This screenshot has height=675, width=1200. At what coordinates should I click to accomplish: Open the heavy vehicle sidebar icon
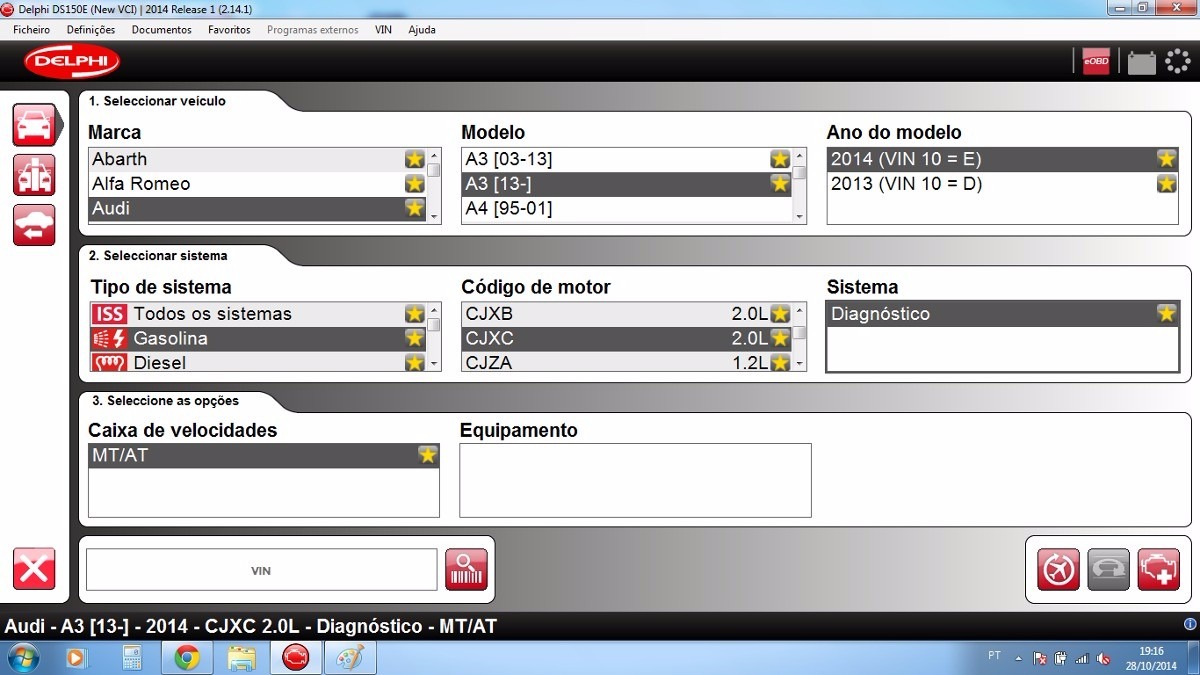34,175
